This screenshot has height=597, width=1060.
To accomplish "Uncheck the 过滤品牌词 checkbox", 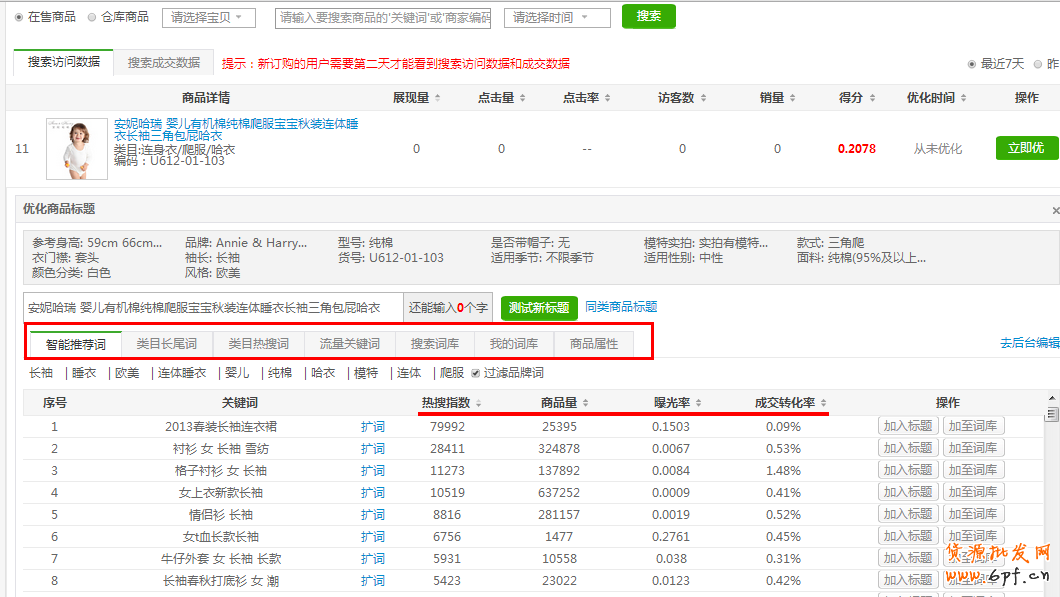I will (476, 373).
